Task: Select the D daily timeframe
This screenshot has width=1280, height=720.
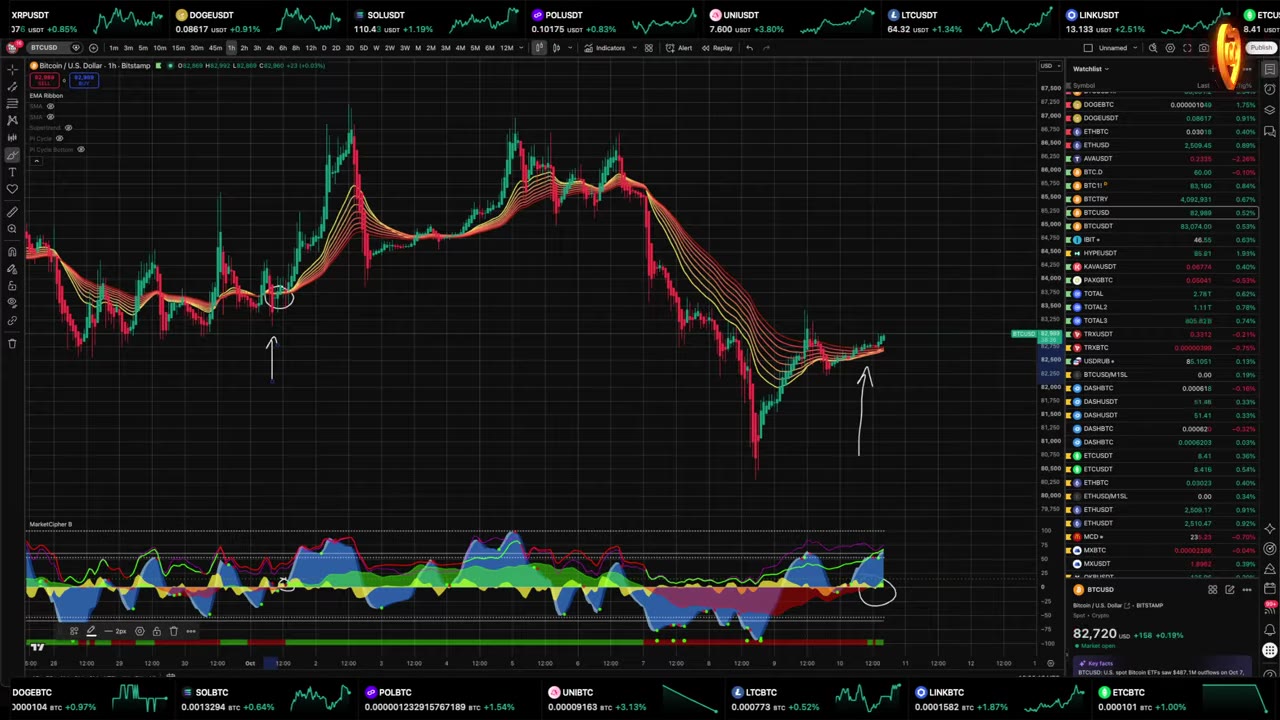Action: 324,48
